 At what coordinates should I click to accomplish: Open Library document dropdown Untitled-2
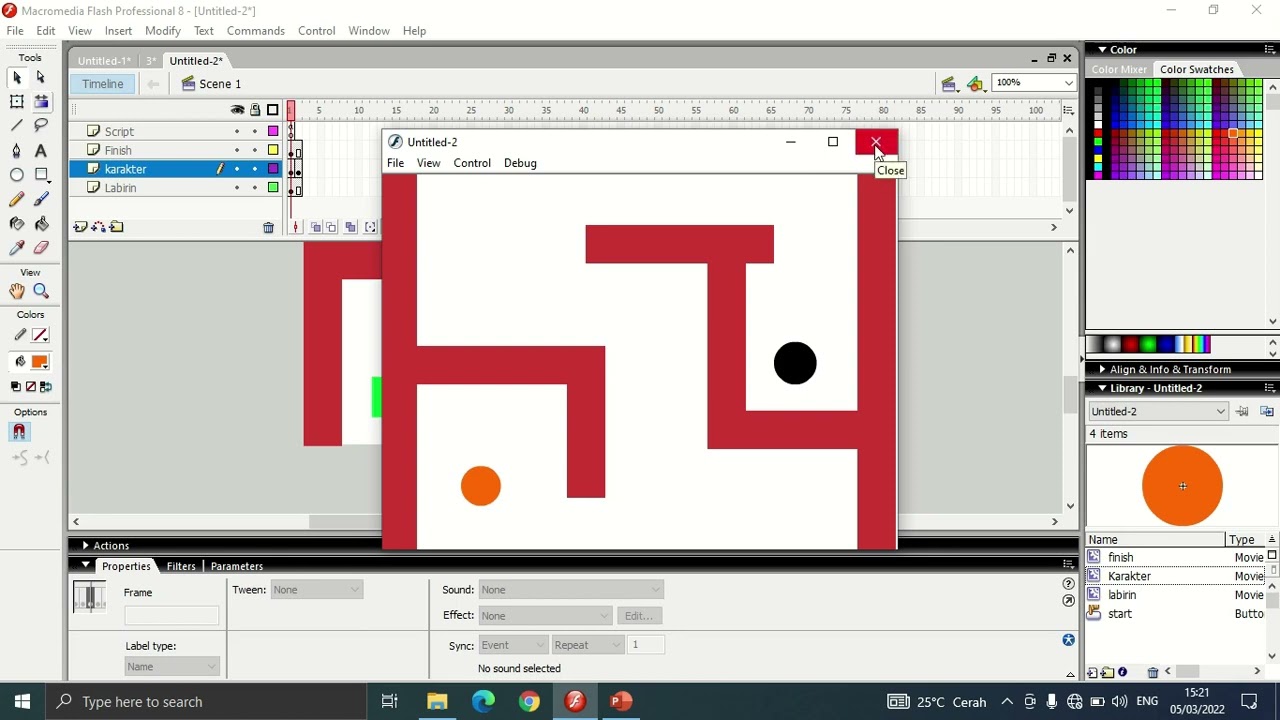[x=1157, y=411]
